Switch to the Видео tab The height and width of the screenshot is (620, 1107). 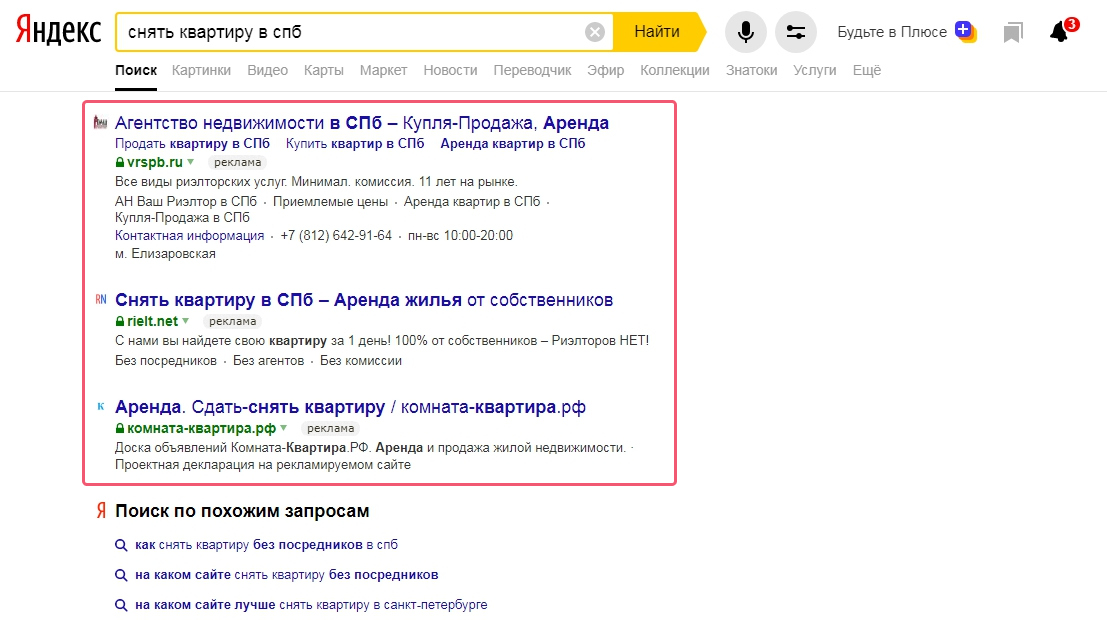[268, 70]
